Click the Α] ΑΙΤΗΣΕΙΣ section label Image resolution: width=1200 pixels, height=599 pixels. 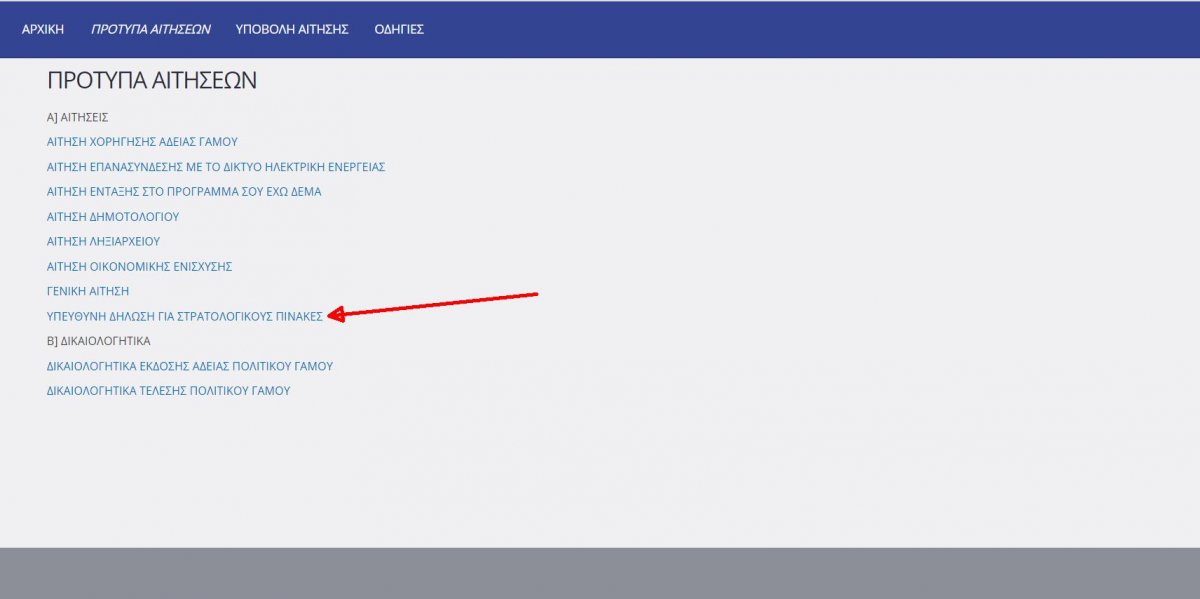click(77, 117)
